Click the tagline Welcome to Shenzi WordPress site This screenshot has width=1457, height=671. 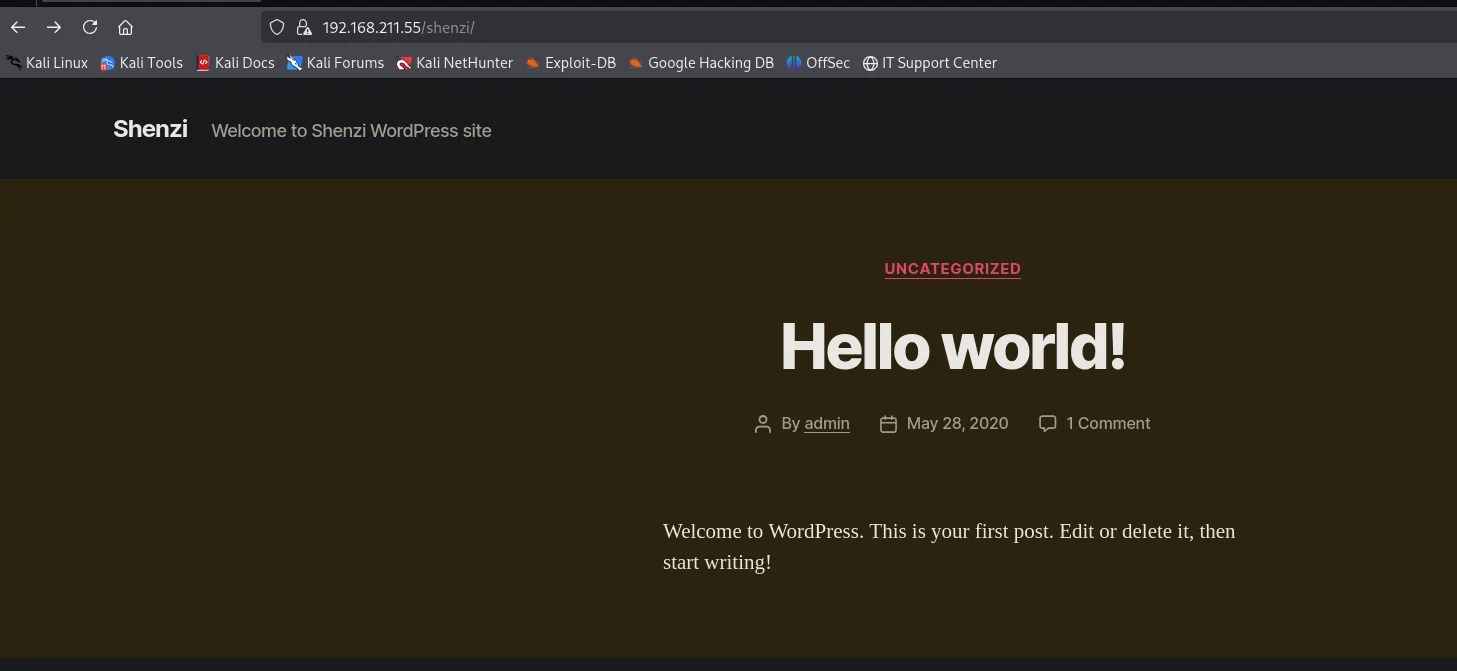click(x=351, y=131)
